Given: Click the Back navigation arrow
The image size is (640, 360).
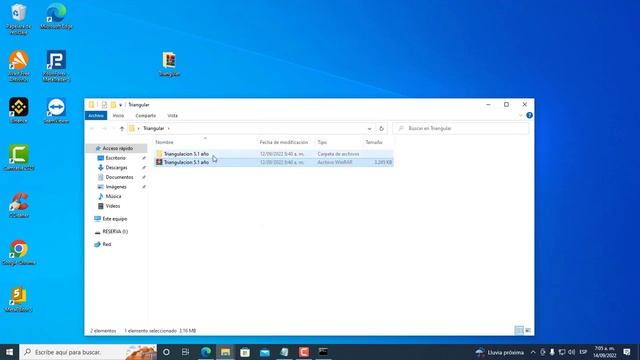Looking at the screenshot, I should [92, 129].
